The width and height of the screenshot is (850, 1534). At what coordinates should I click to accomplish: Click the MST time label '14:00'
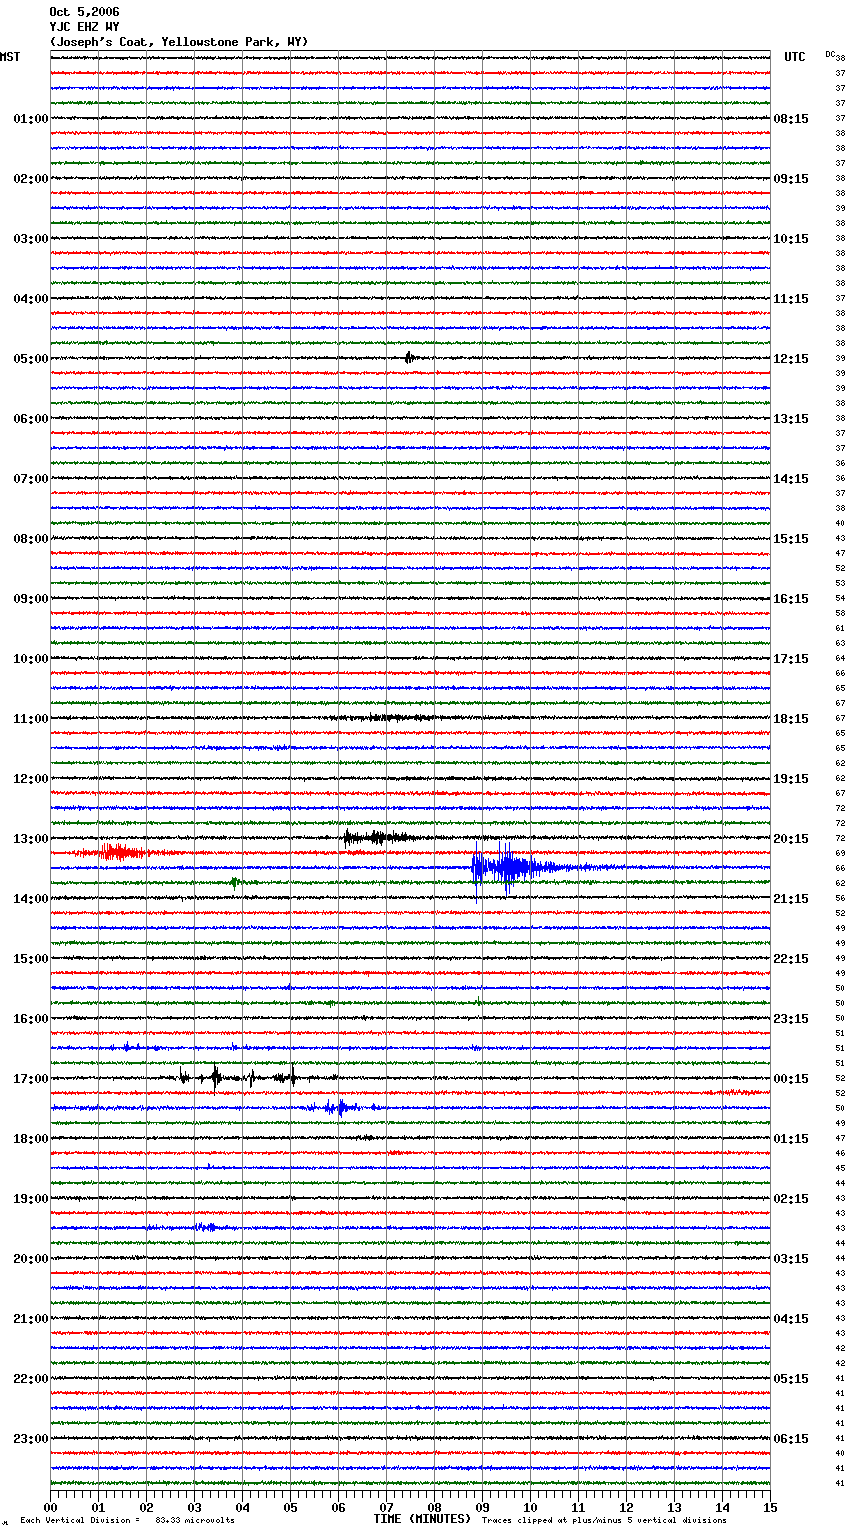pyautogui.click(x=31, y=899)
